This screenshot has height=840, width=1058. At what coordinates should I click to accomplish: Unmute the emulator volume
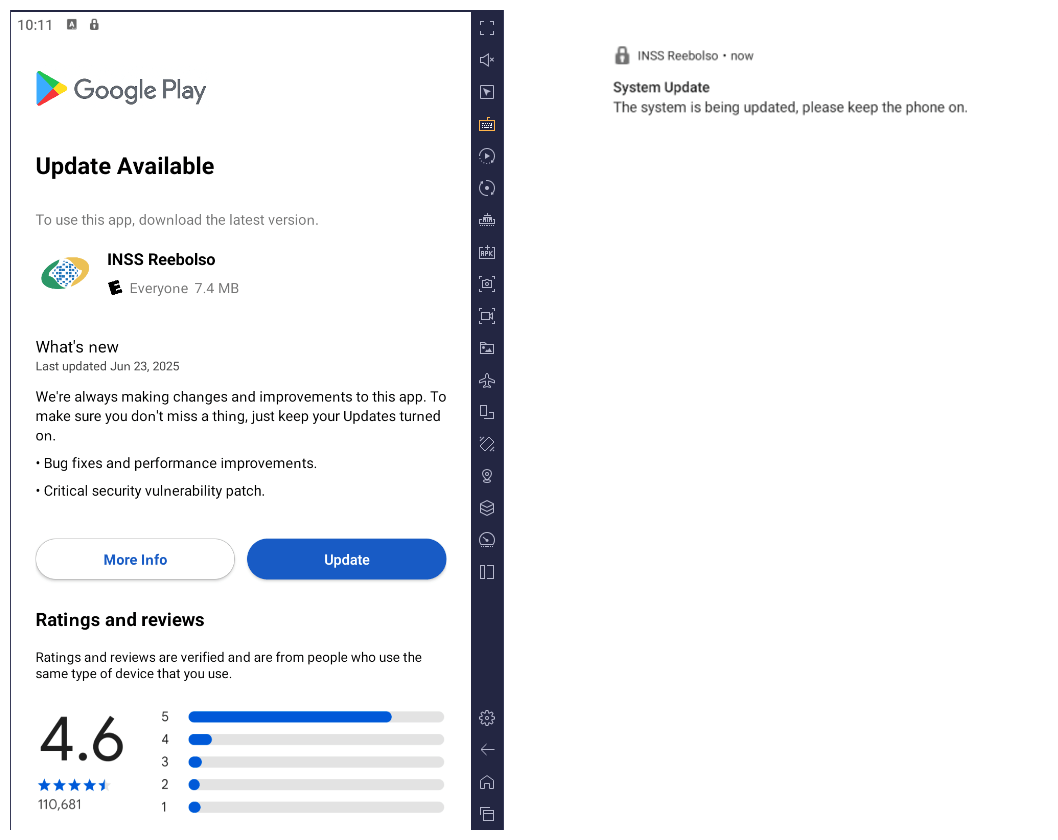487,60
